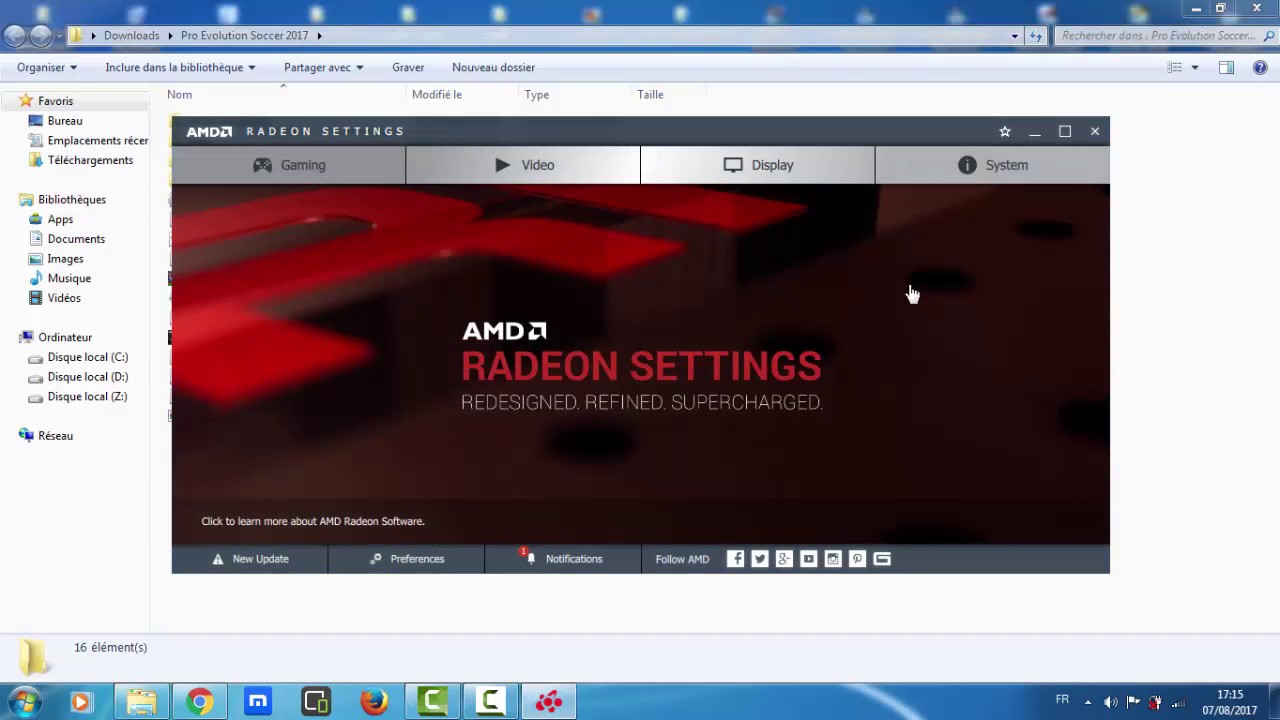This screenshot has height=720, width=1280.
Task: Sort files by Taille column
Action: click(650, 94)
